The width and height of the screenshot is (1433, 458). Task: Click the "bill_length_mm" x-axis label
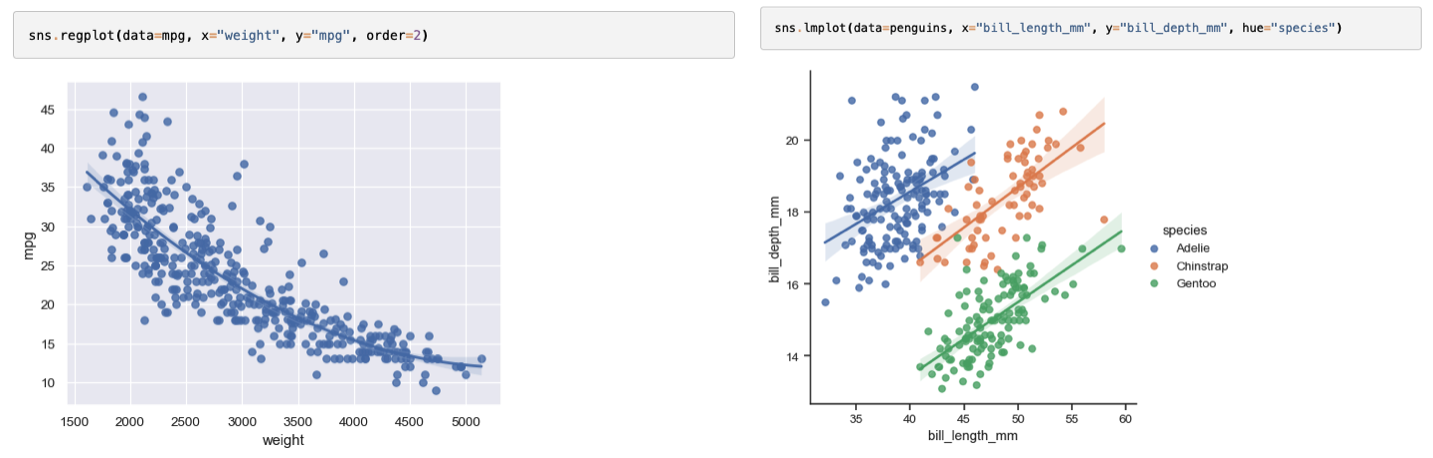972,435
